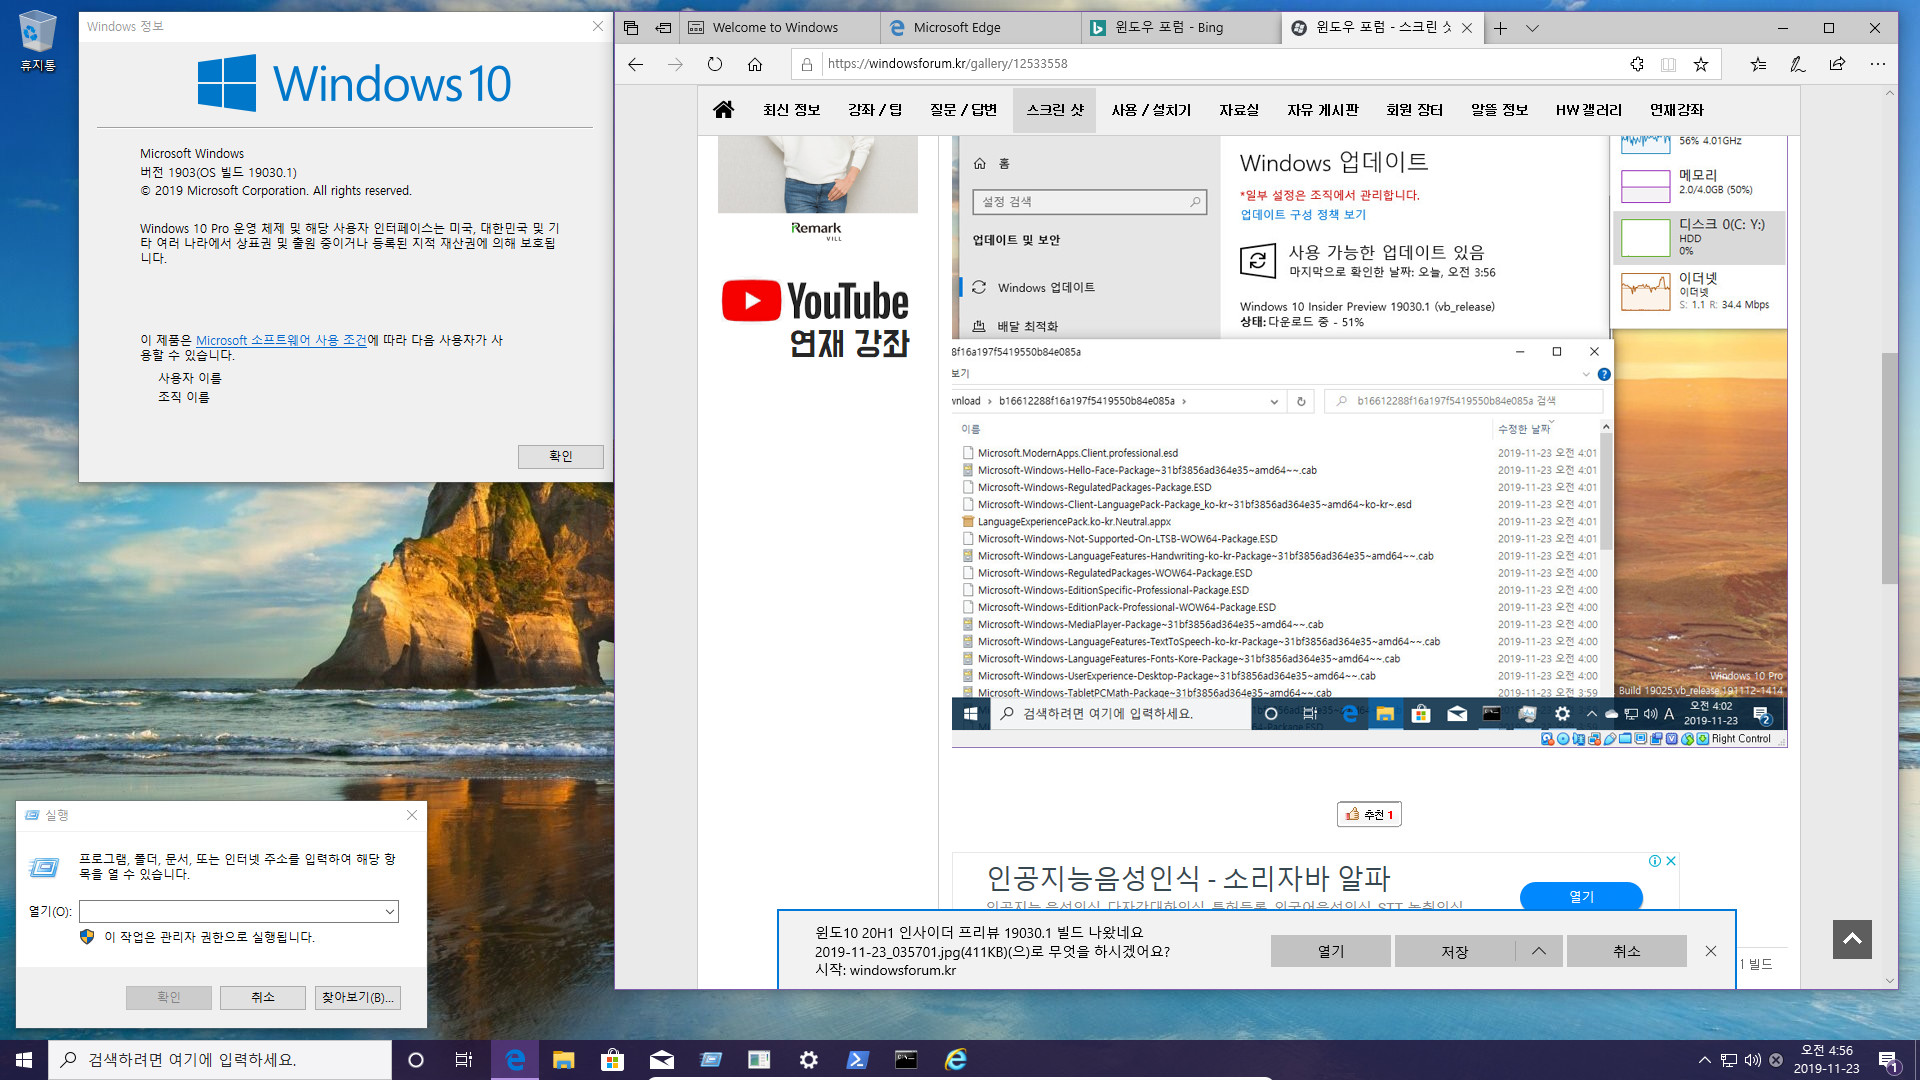Show tabs you've set aside icon

coord(631,28)
